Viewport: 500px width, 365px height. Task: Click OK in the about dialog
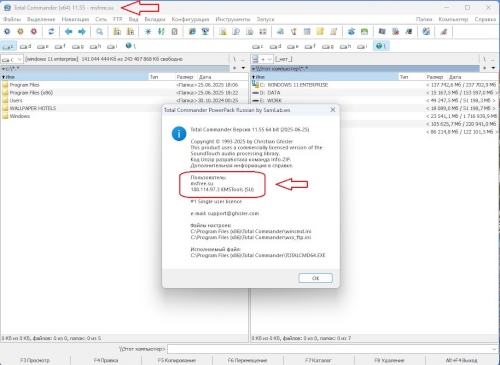click(315, 278)
